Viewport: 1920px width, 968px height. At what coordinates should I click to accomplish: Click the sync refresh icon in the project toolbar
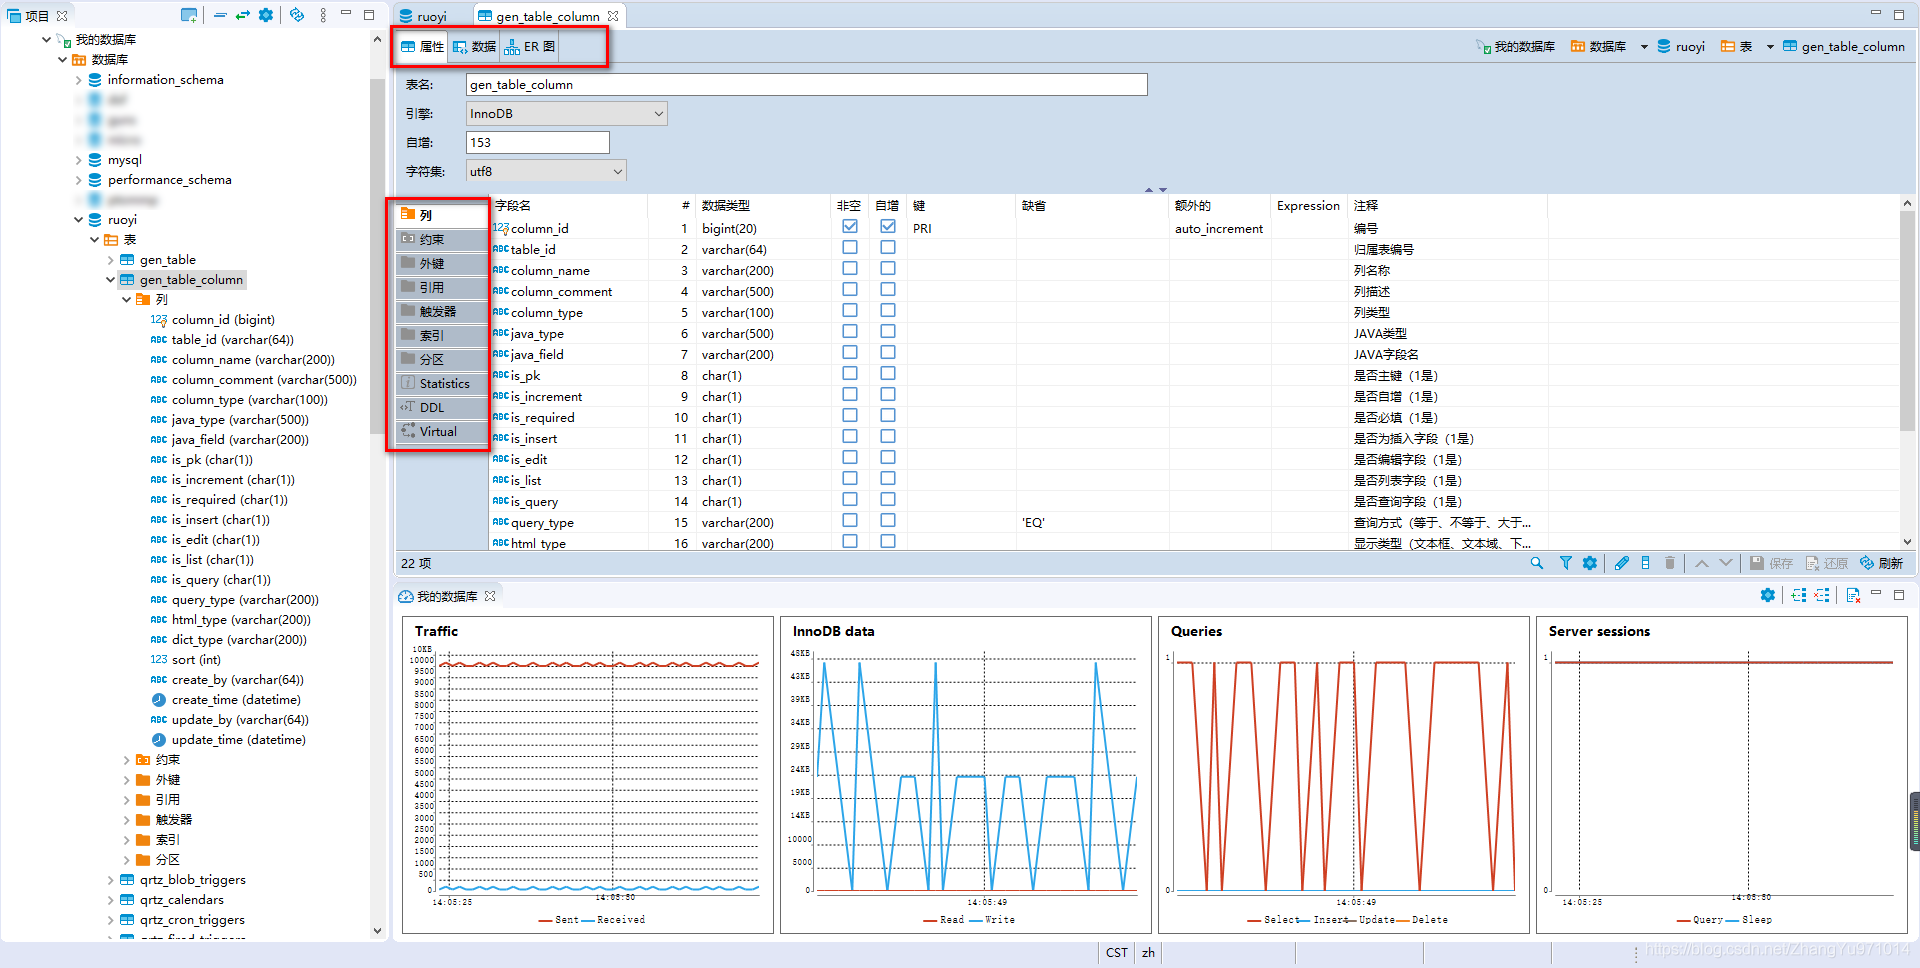click(x=297, y=15)
